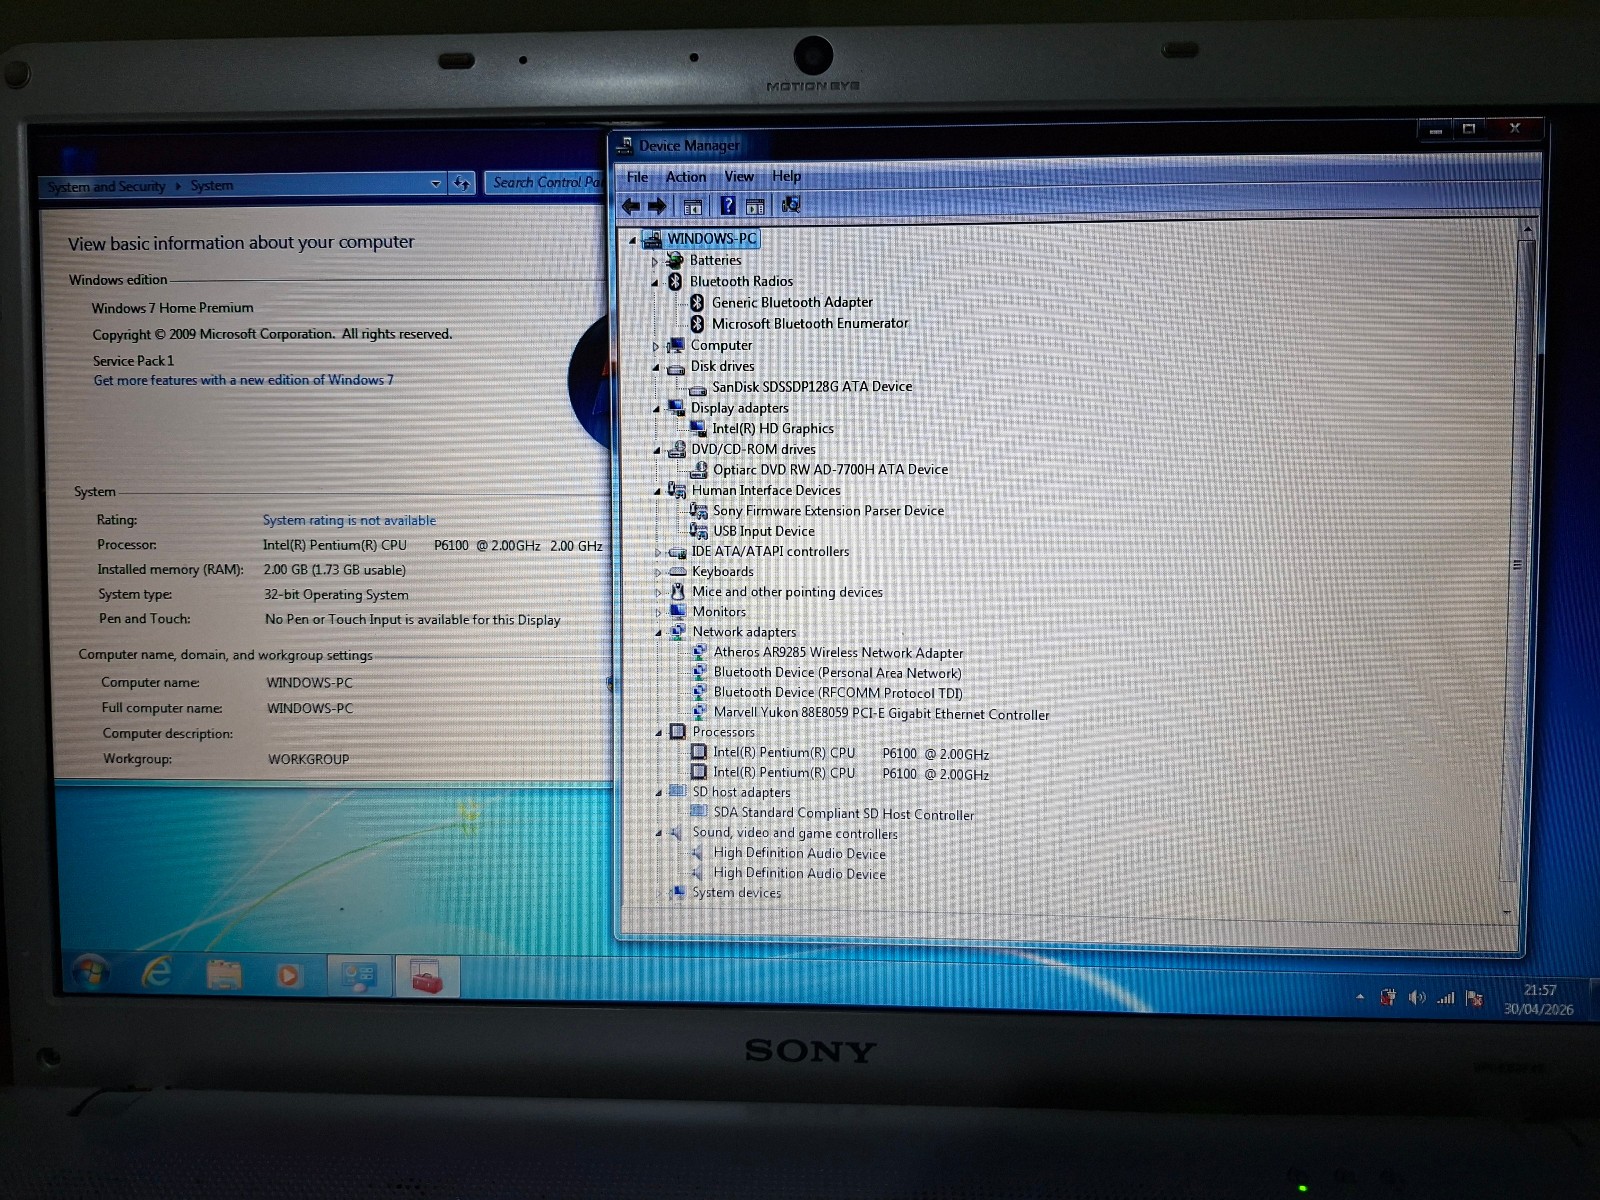Screen dimensions: 1600x1200
Task: Click 'System rating is not available' link
Action: point(349,520)
